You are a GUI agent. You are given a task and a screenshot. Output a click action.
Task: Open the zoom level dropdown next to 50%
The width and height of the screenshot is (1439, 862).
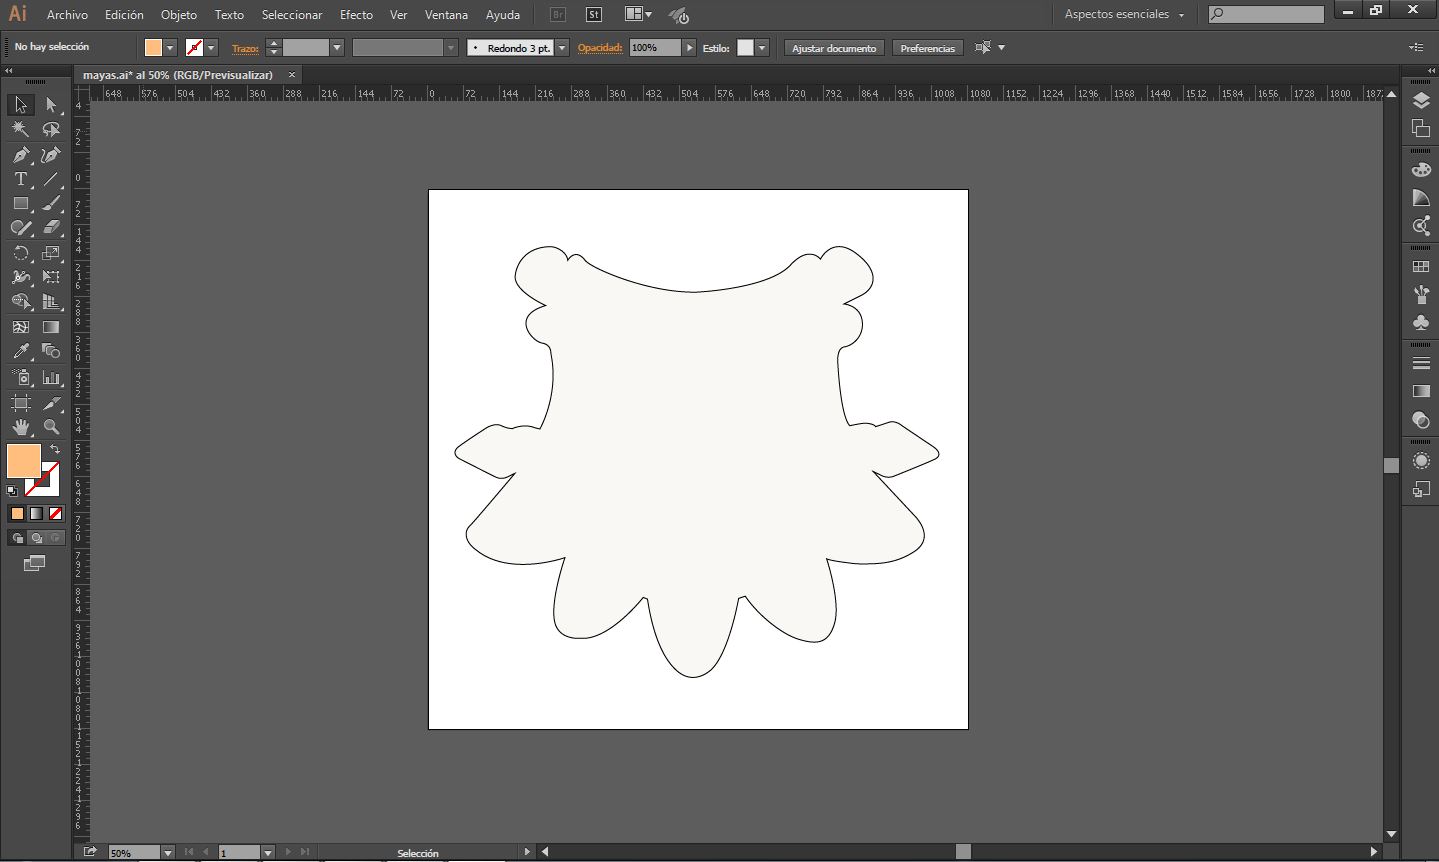coord(167,852)
